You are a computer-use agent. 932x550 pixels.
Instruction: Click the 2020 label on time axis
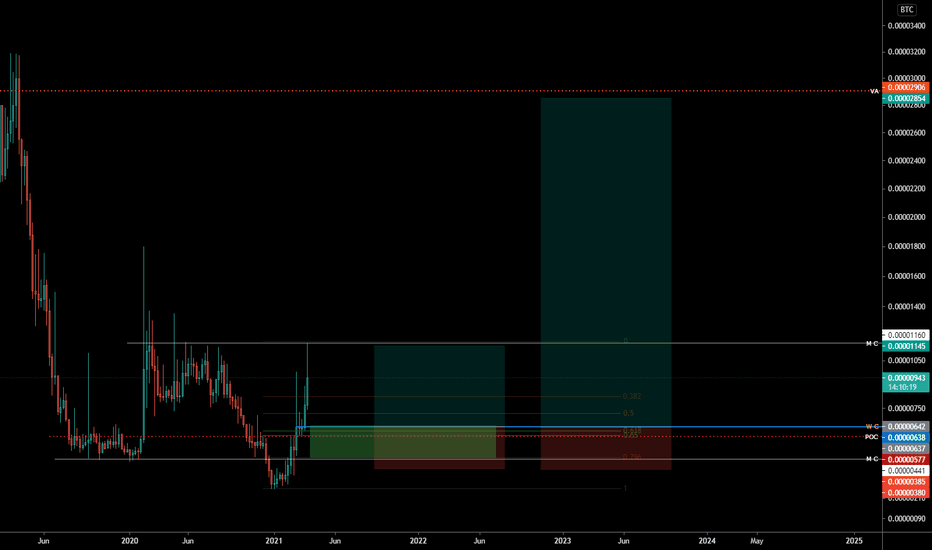(130, 541)
